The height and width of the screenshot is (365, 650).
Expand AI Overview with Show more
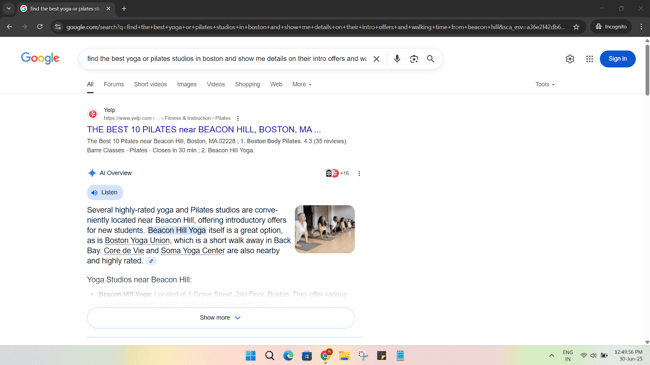[221, 318]
